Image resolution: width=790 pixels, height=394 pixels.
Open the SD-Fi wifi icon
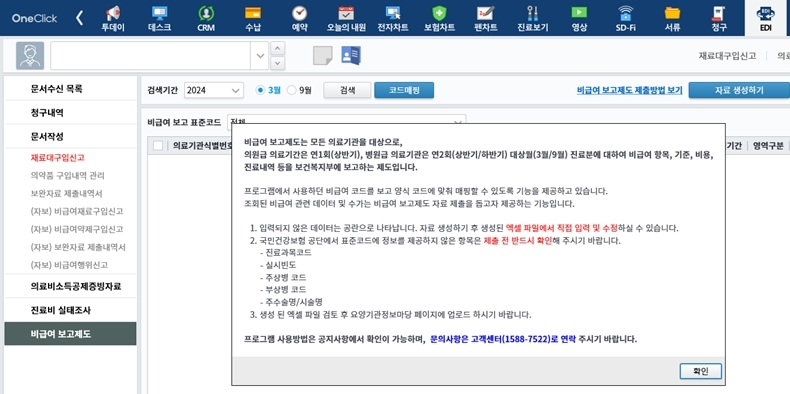[625, 18]
